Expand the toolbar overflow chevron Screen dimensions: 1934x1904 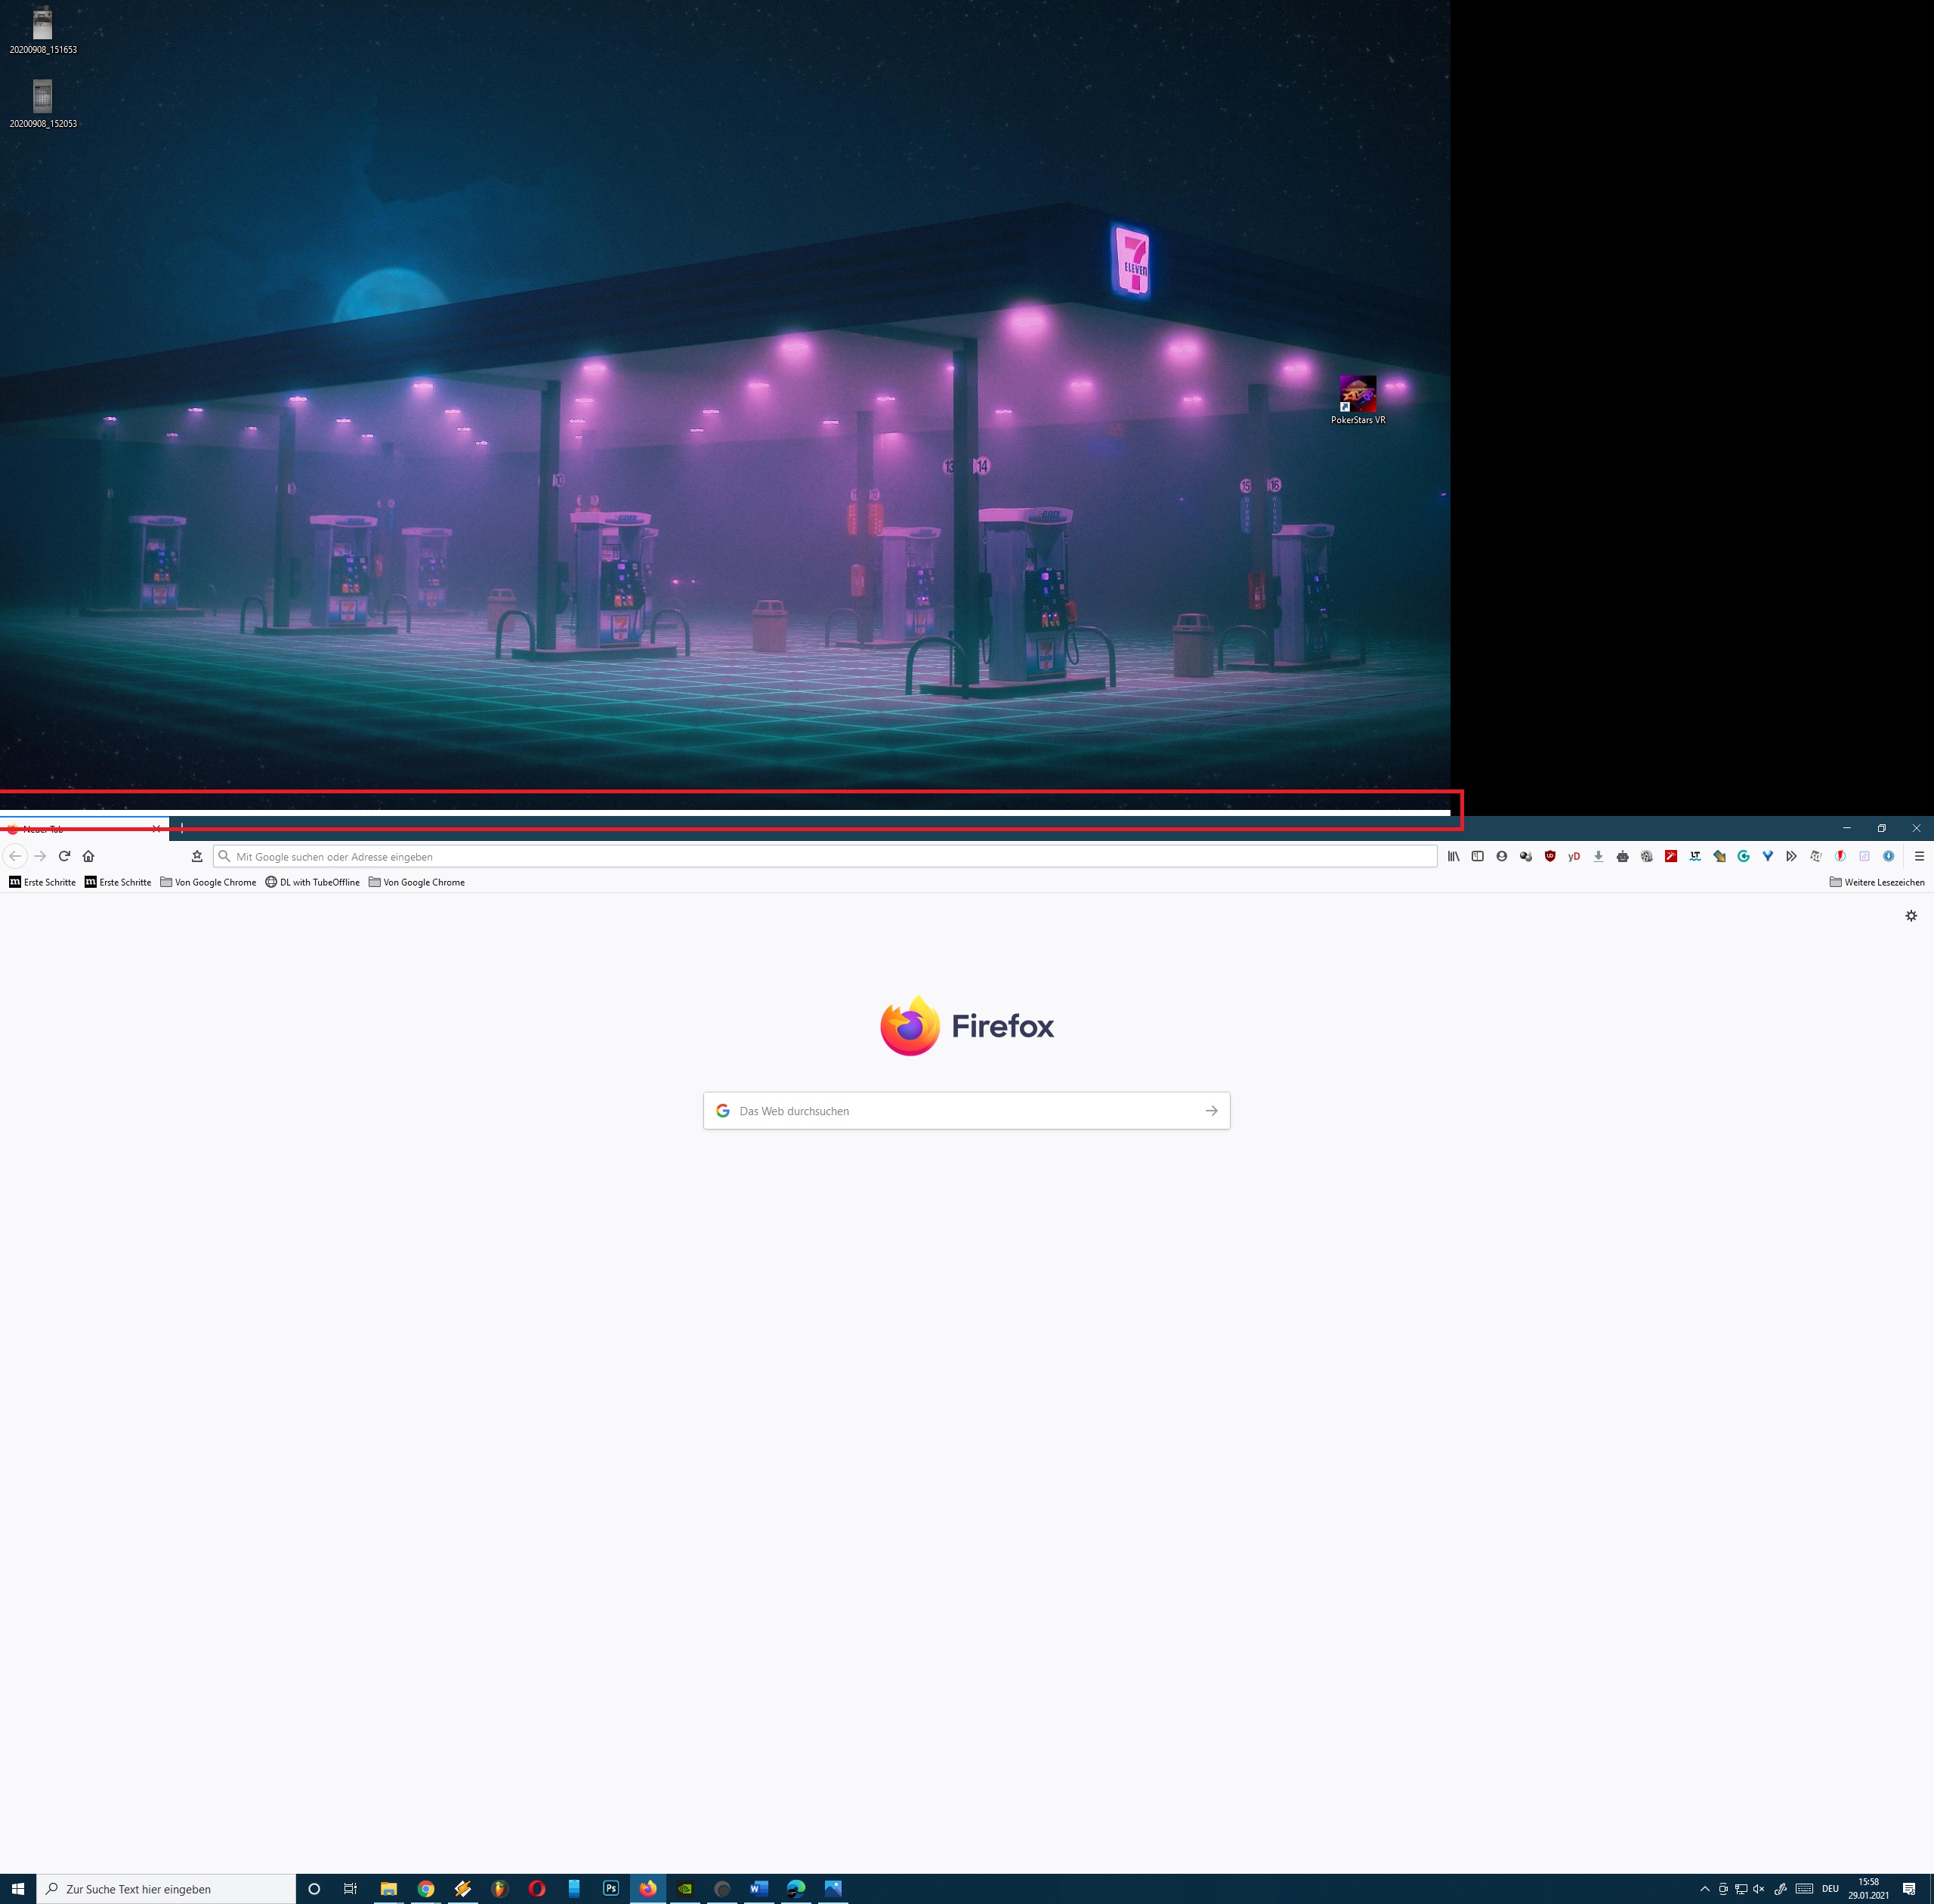(1791, 856)
